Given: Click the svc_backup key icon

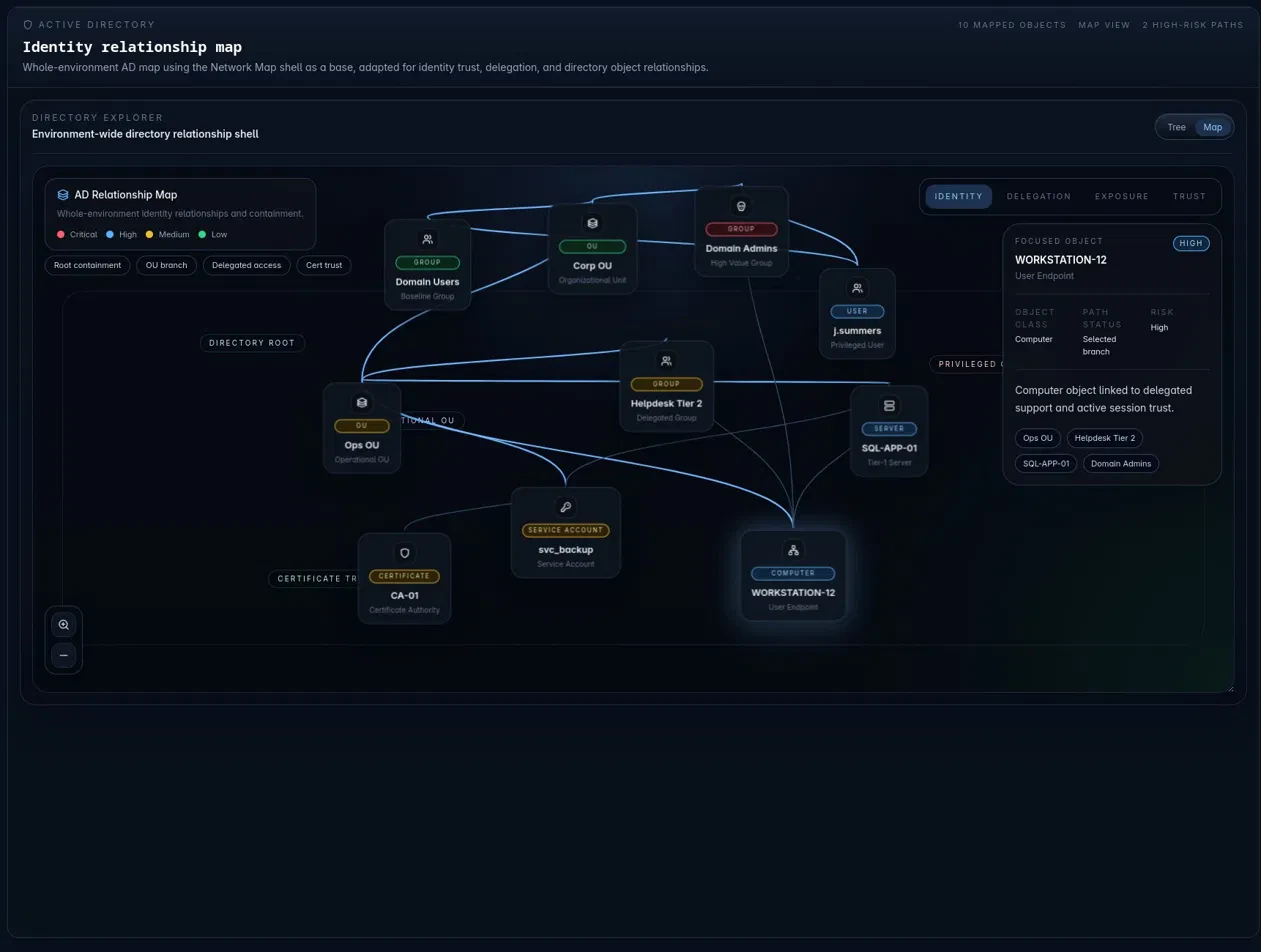Looking at the screenshot, I should click(566, 507).
